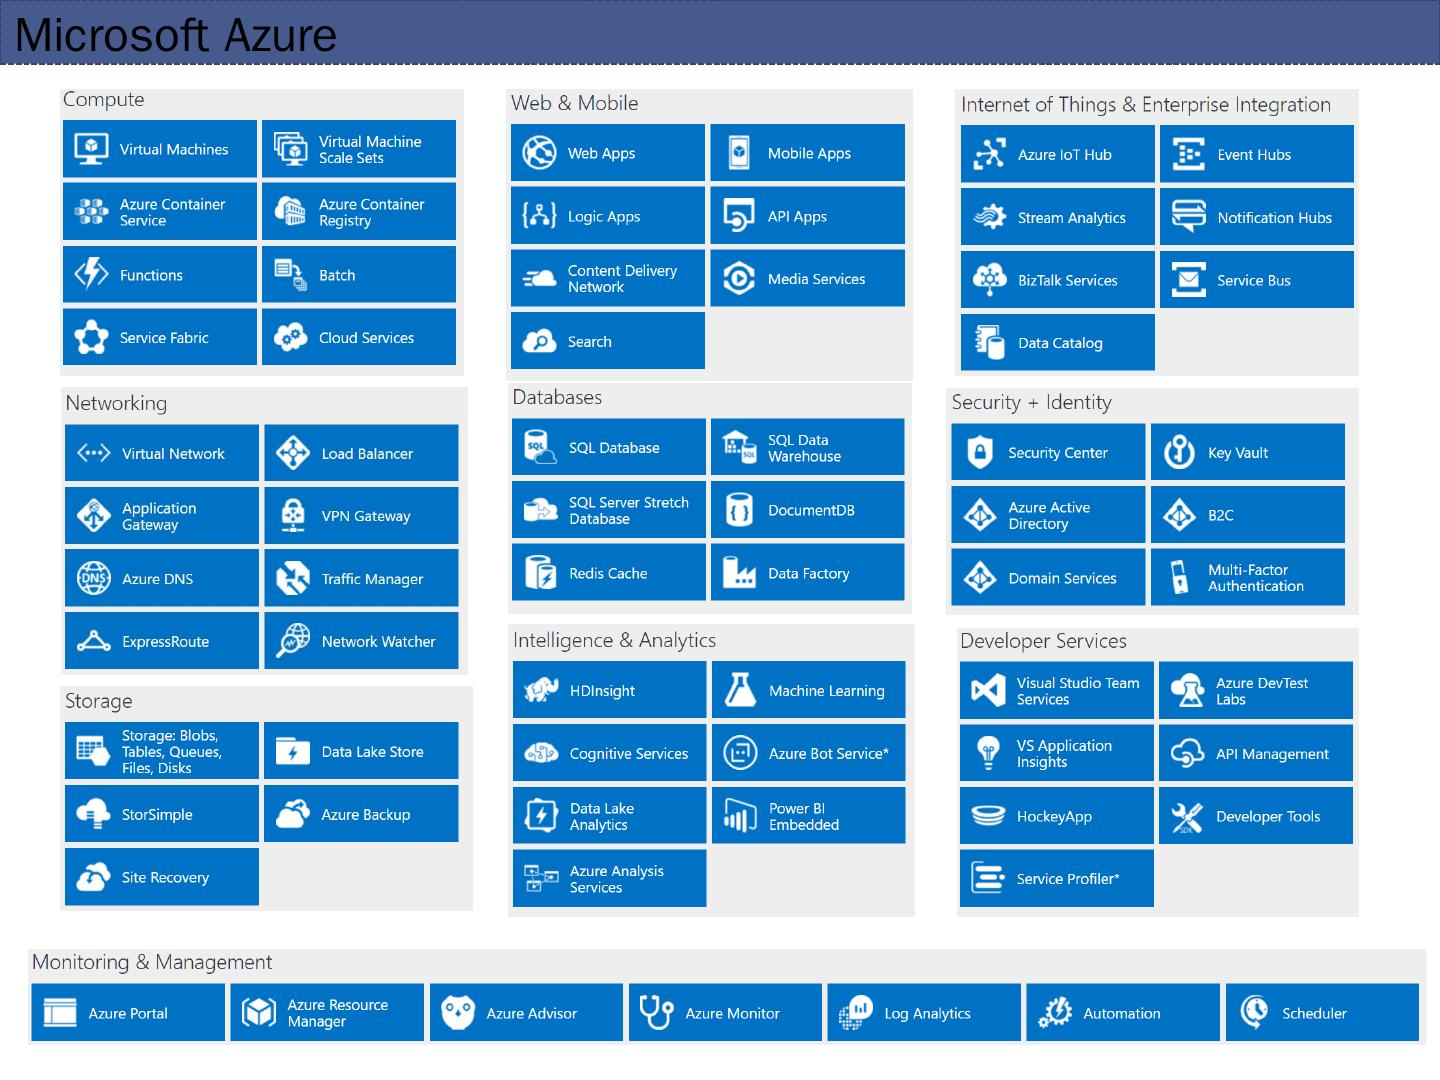Image resolution: width=1440 pixels, height=1080 pixels.
Task: Select the Azure Backup cloud icon
Action: (293, 814)
